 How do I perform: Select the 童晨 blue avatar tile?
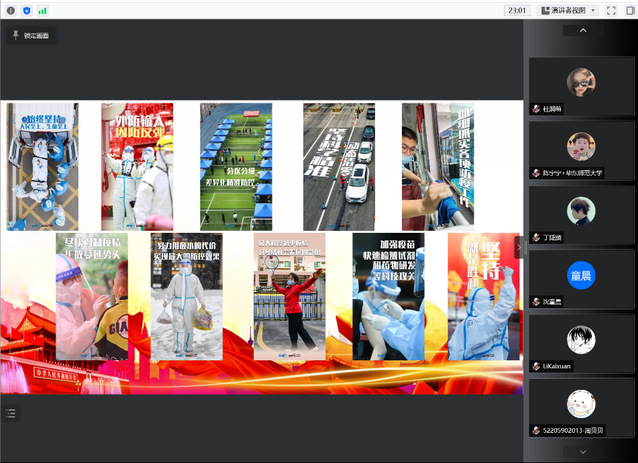click(581, 275)
